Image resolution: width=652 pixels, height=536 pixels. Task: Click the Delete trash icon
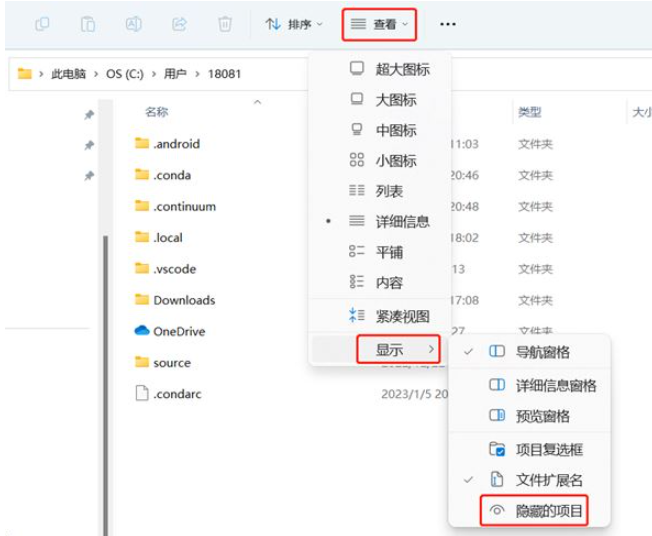pos(225,24)
